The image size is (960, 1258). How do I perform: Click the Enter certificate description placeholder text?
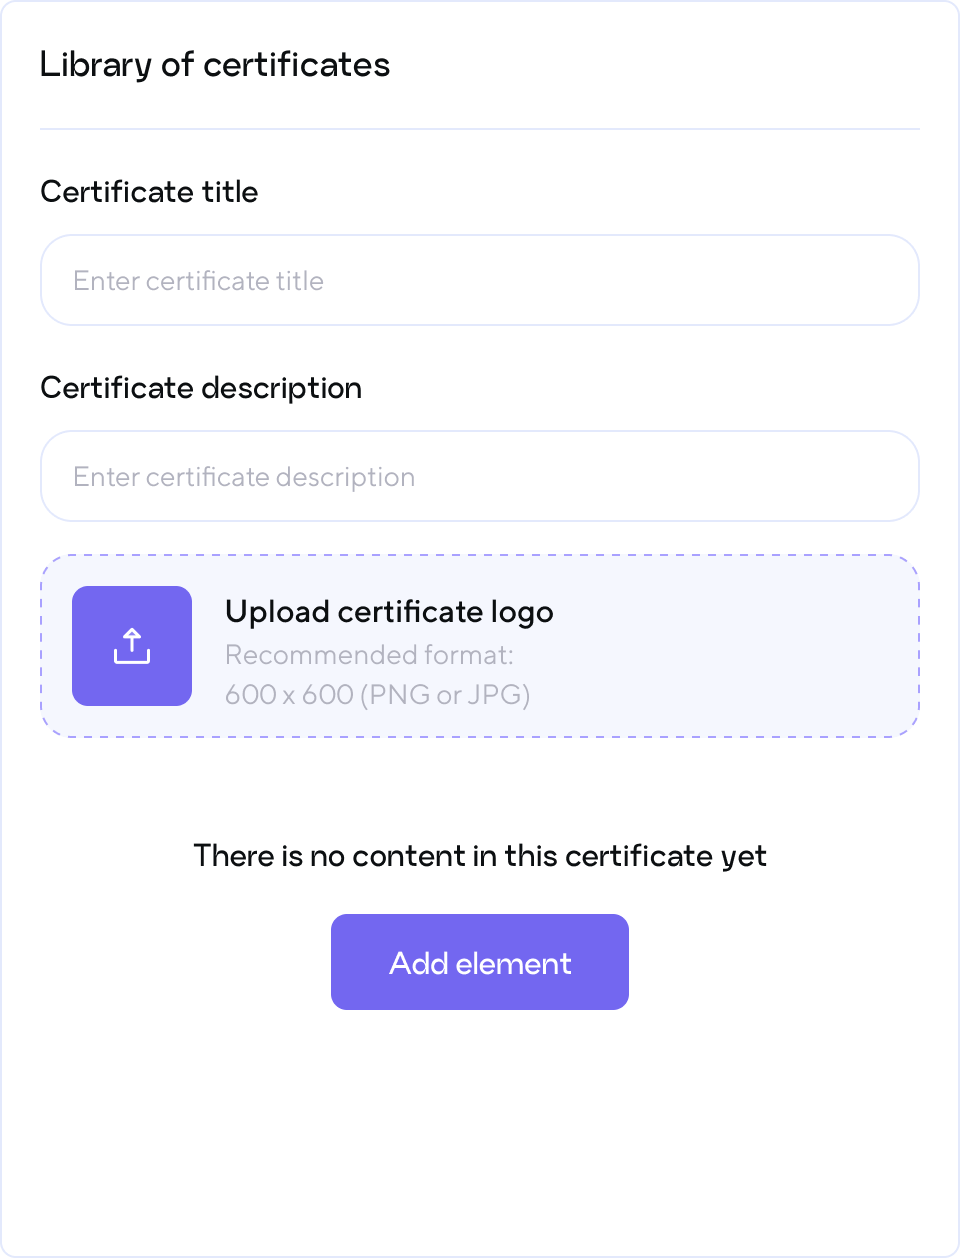(244, 477)
